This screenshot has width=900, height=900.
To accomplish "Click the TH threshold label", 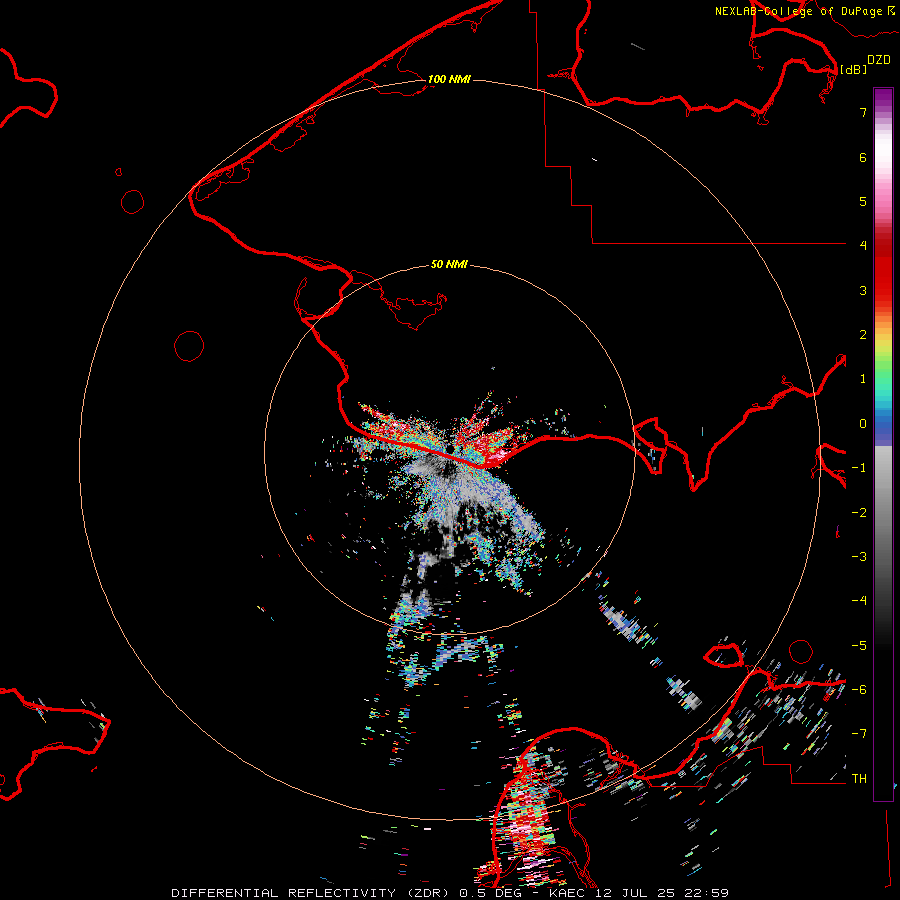I will point(859,779).
